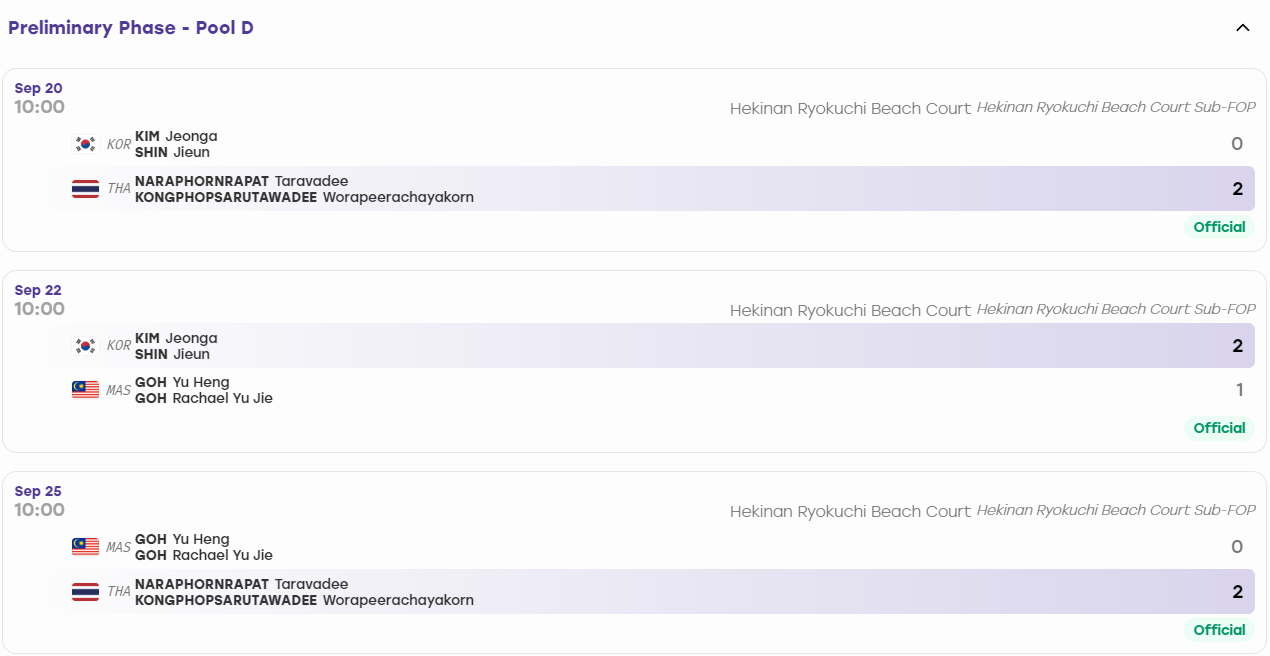
Task: Click the Preliminary Phase - Pool D heading
Action: click(131, 28)
